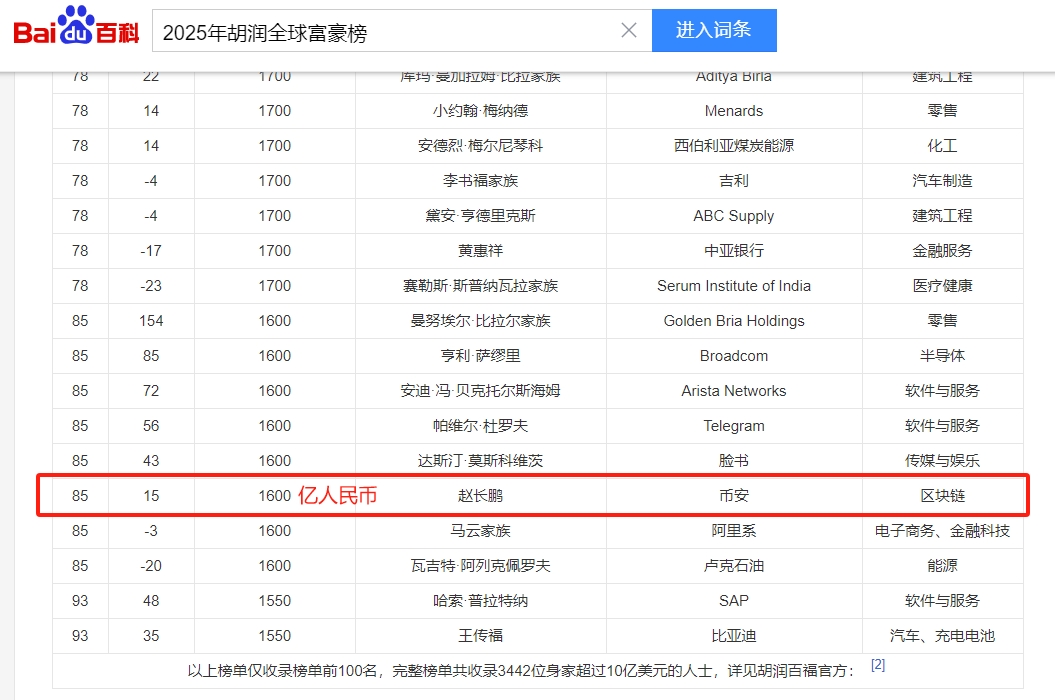Click the rank change value 48
Image resolution: width=1055 pixels, height=700 pixels.
coord(151,601)
